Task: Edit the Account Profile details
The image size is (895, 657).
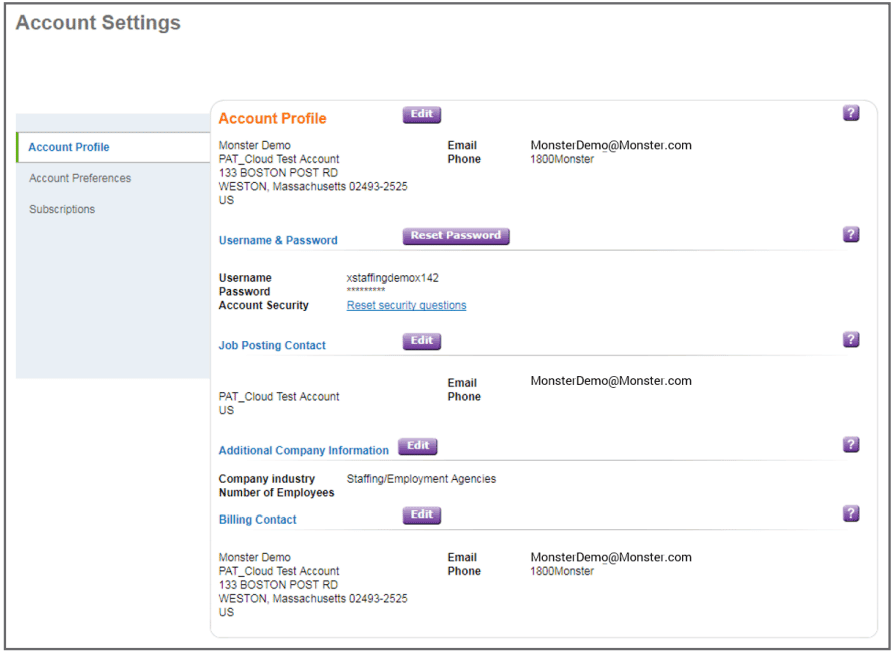Action: [x=422, y=114]
